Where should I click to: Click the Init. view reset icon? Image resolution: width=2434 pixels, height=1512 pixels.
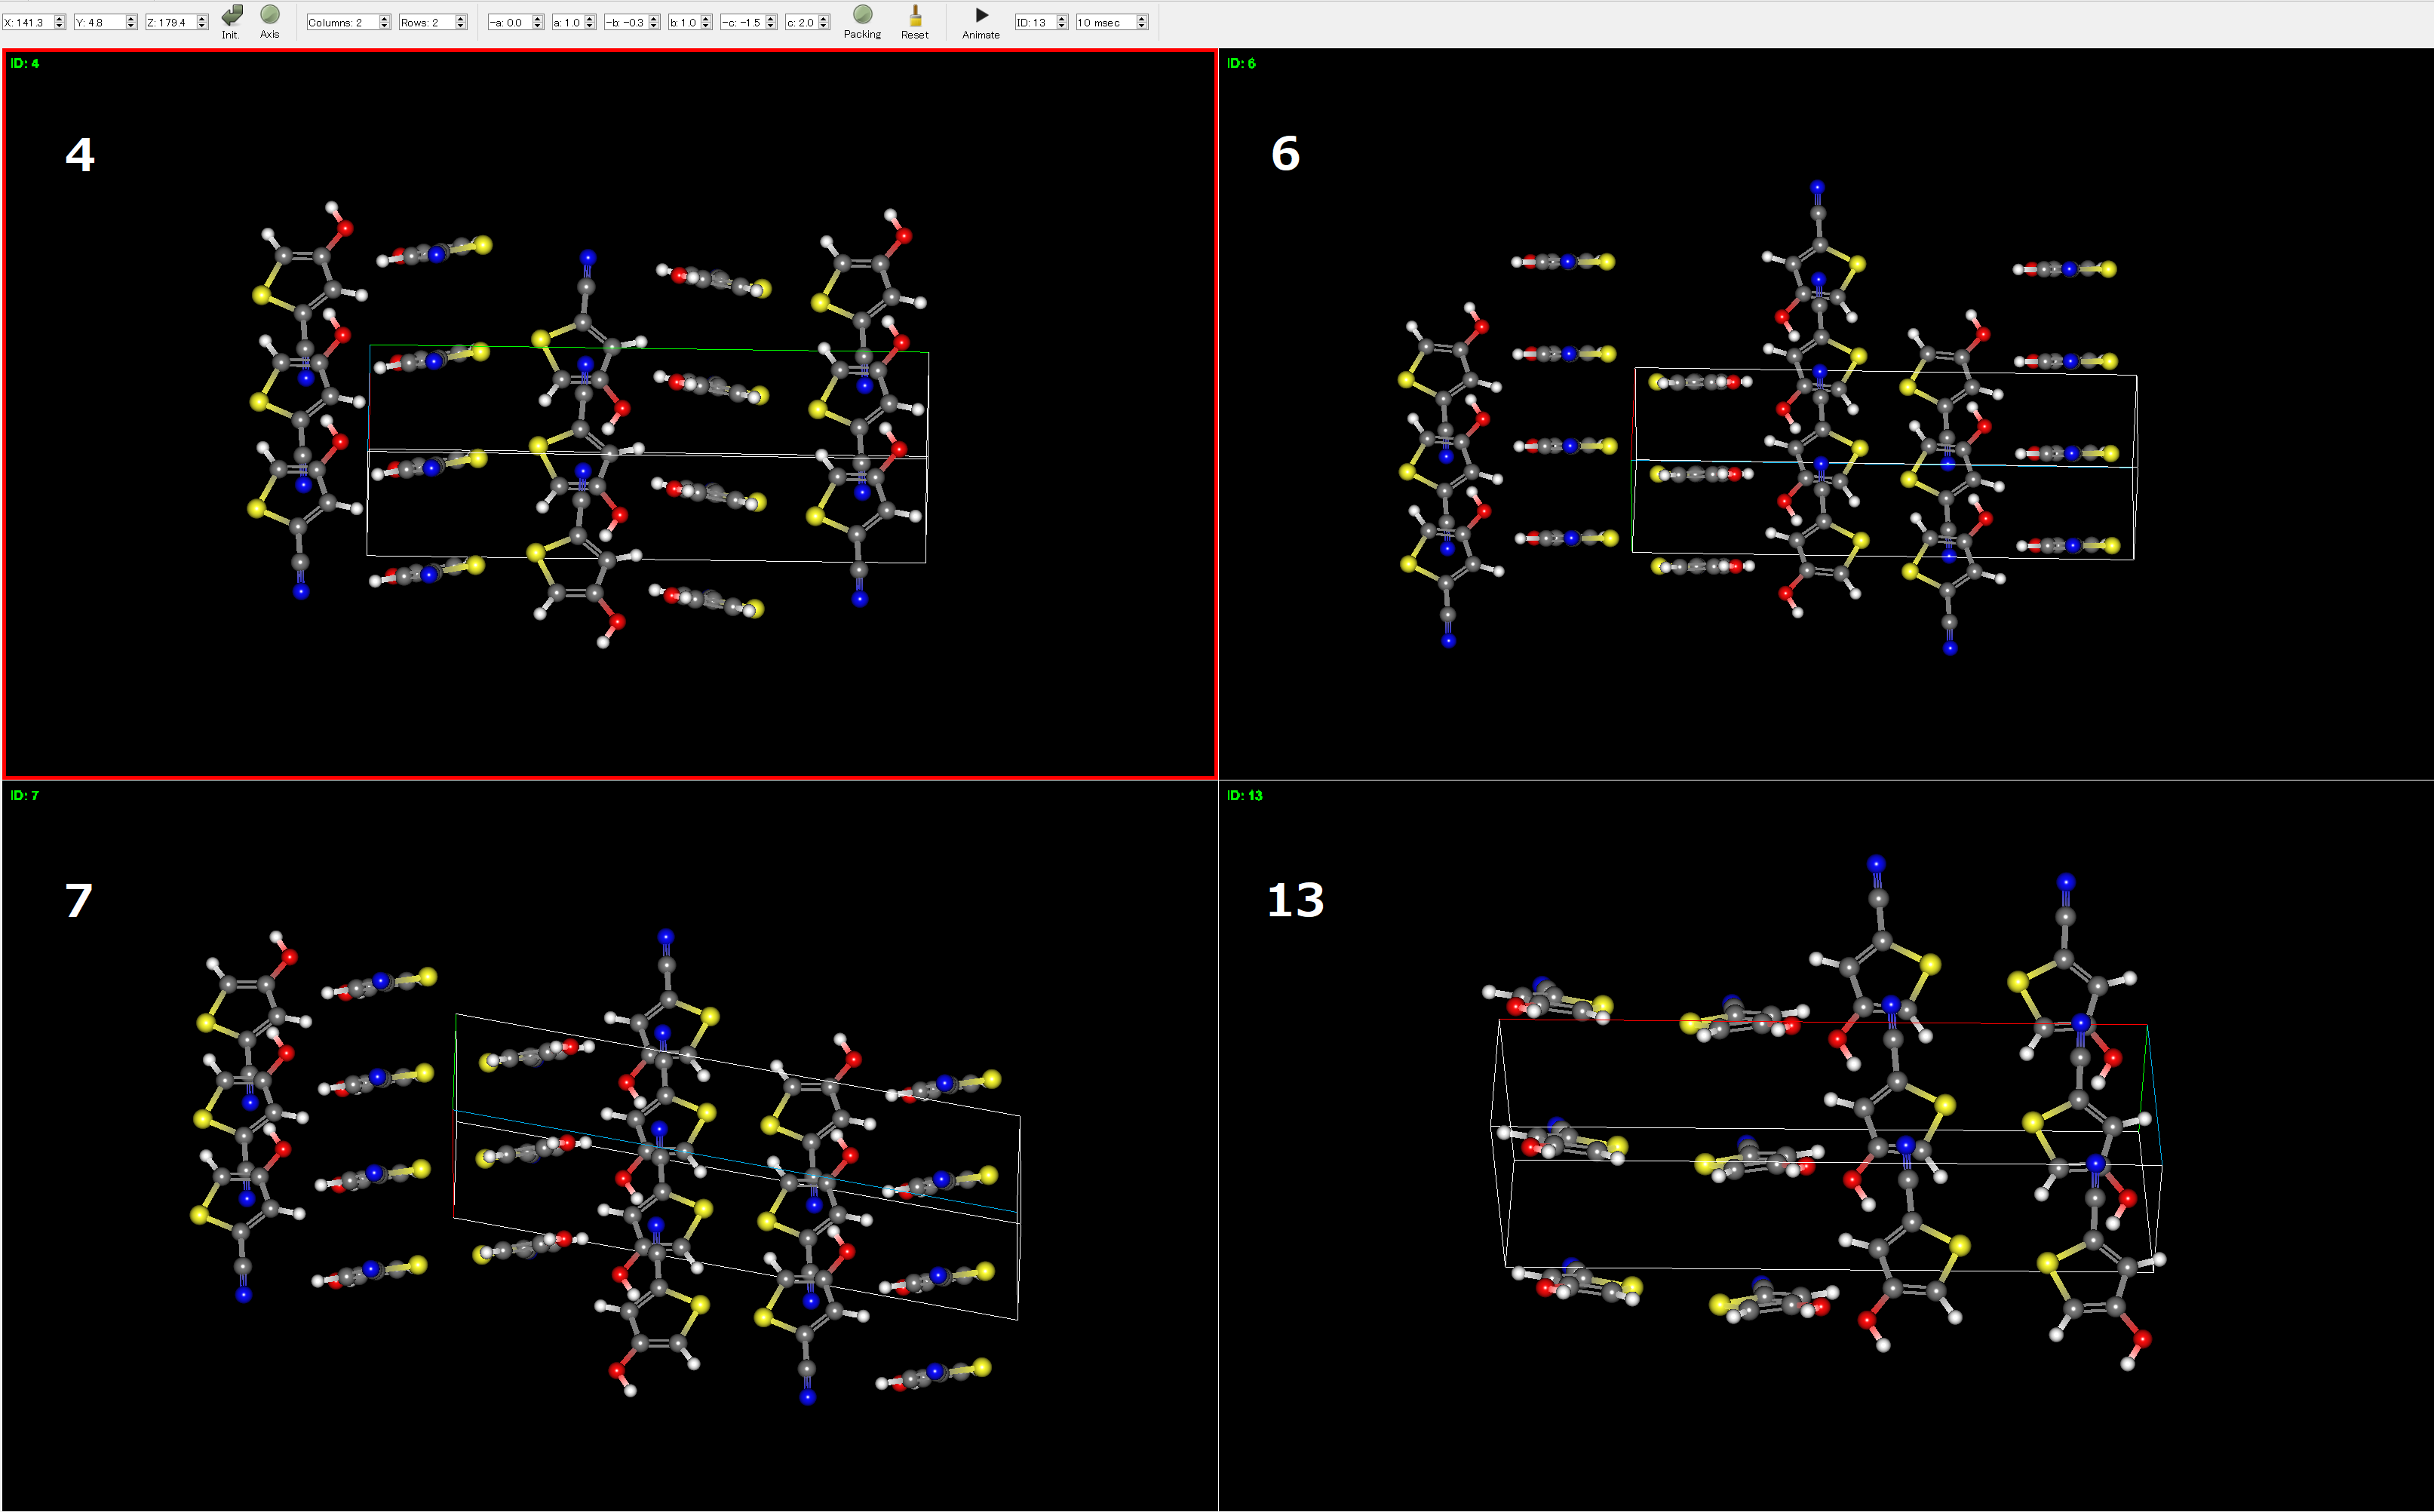[x=231, y=15]
